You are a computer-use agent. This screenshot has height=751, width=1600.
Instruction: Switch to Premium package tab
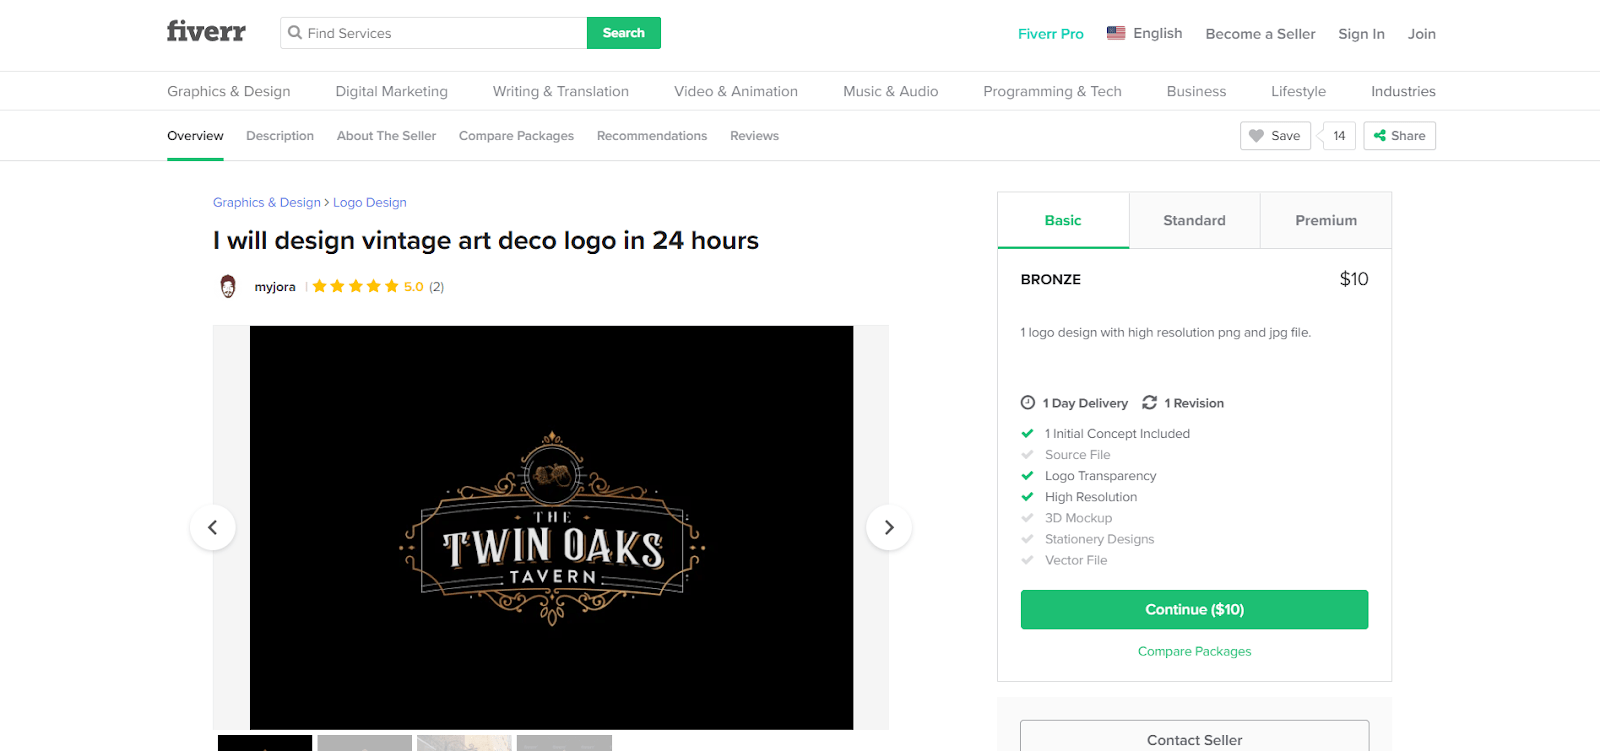point(1326,220)
